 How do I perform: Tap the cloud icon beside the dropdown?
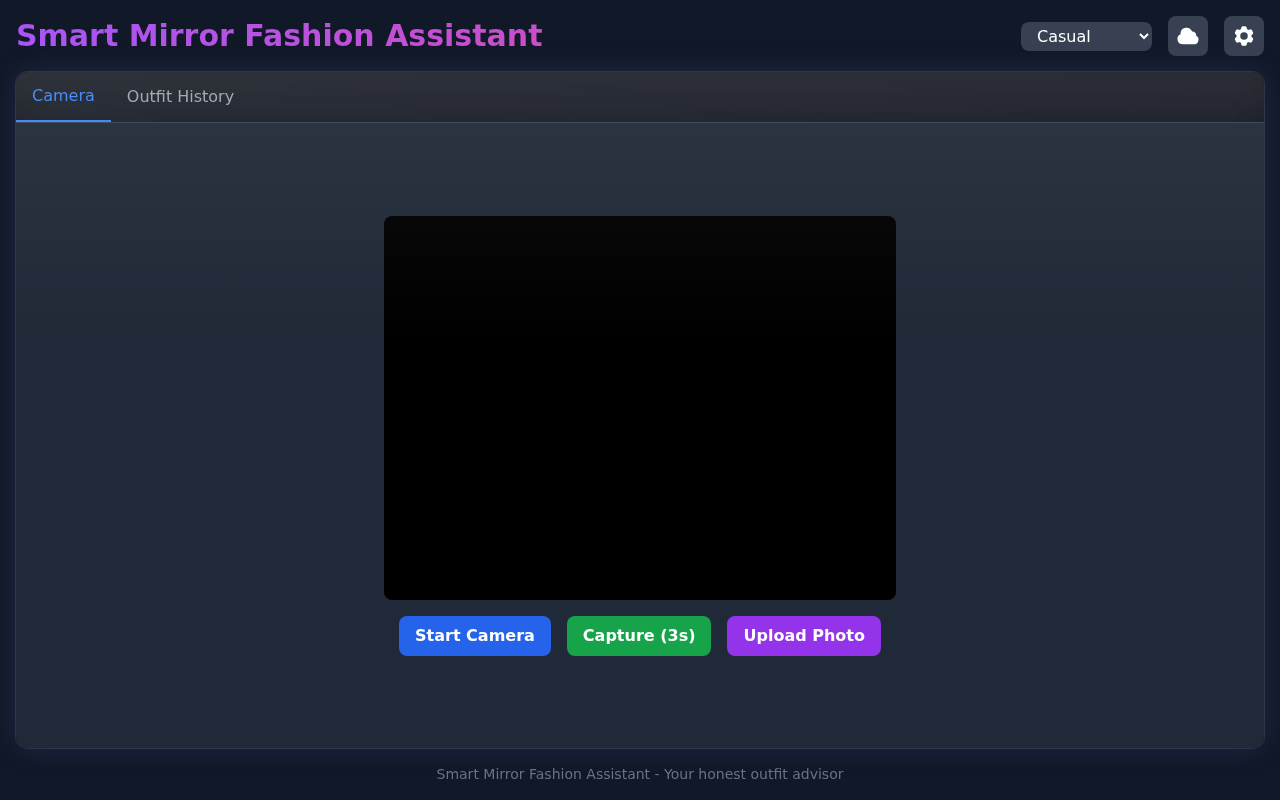point(1188,35)
